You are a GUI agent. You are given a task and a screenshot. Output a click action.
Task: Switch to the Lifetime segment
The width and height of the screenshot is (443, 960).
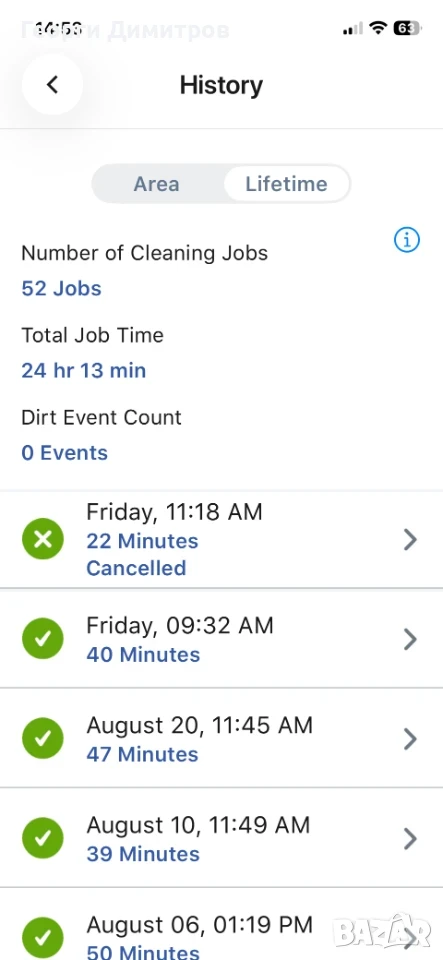coord(286,184)
